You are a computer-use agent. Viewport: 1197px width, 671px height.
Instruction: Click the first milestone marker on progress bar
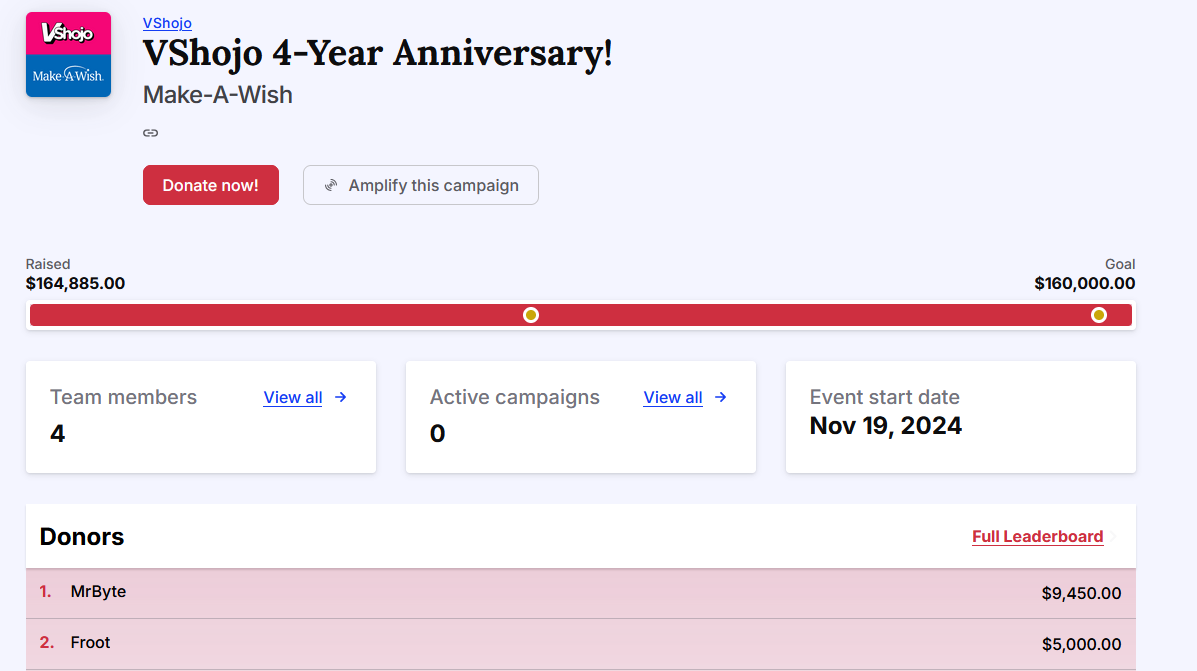point(531,315)
